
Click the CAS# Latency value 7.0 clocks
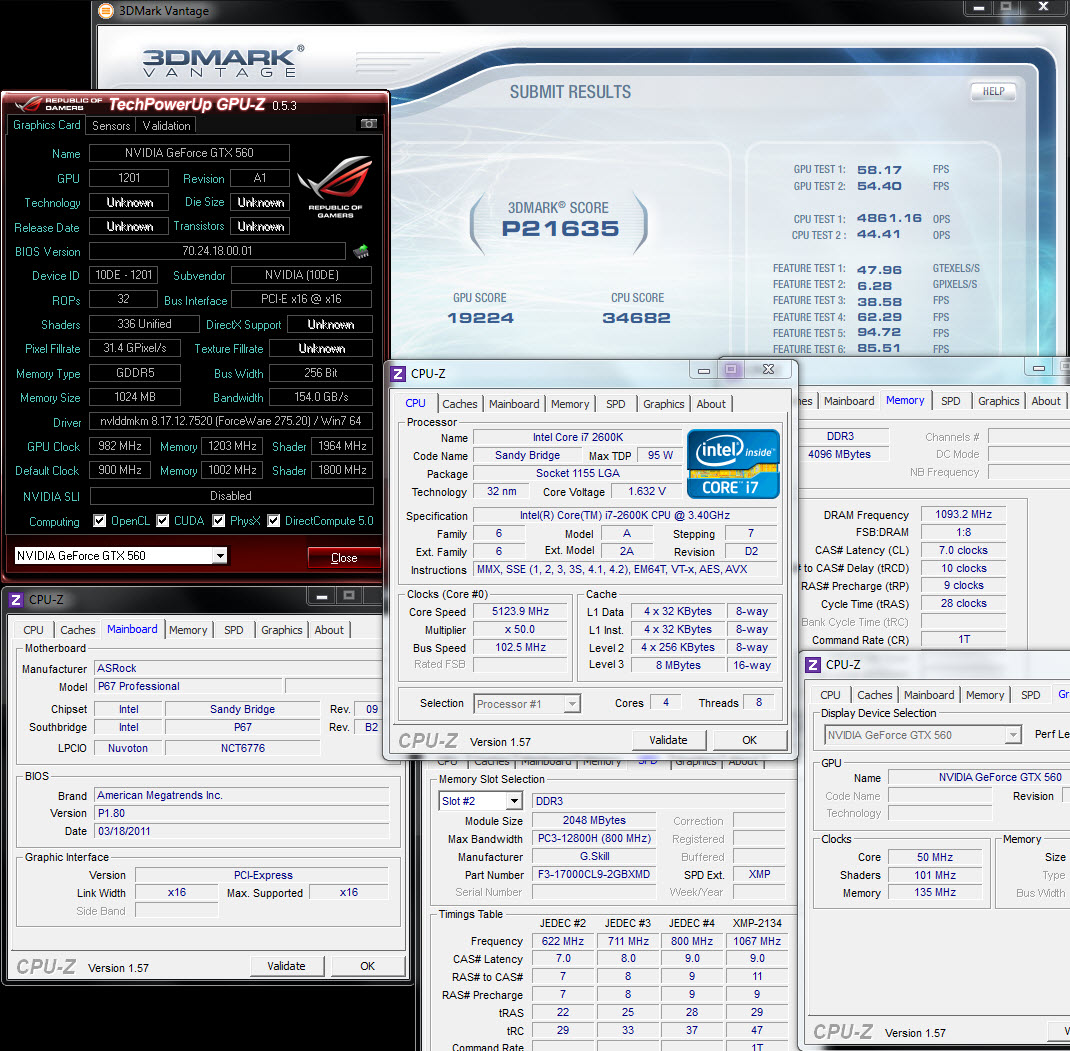tap(963, 550)
